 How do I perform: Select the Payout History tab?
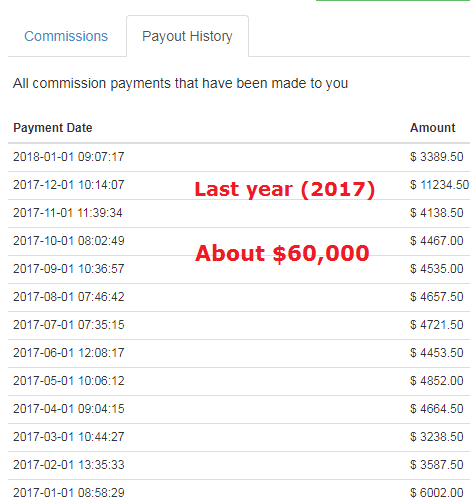187,36
